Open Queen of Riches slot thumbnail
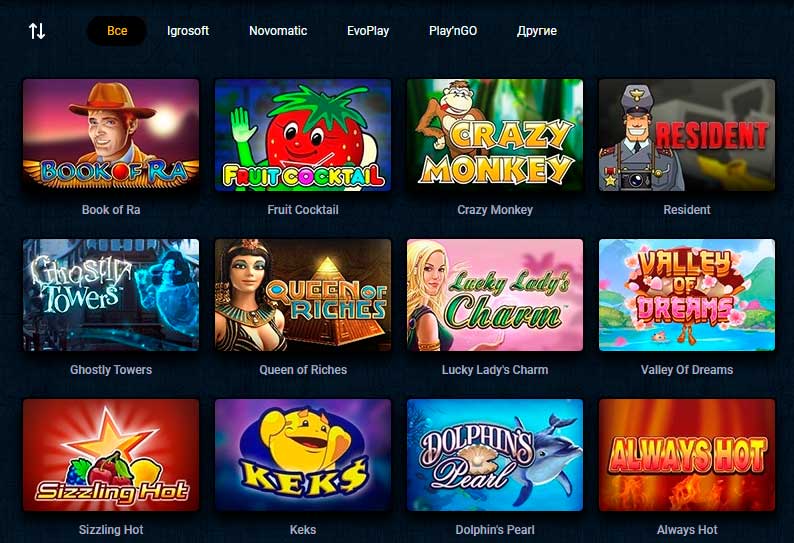 [303, 295]
